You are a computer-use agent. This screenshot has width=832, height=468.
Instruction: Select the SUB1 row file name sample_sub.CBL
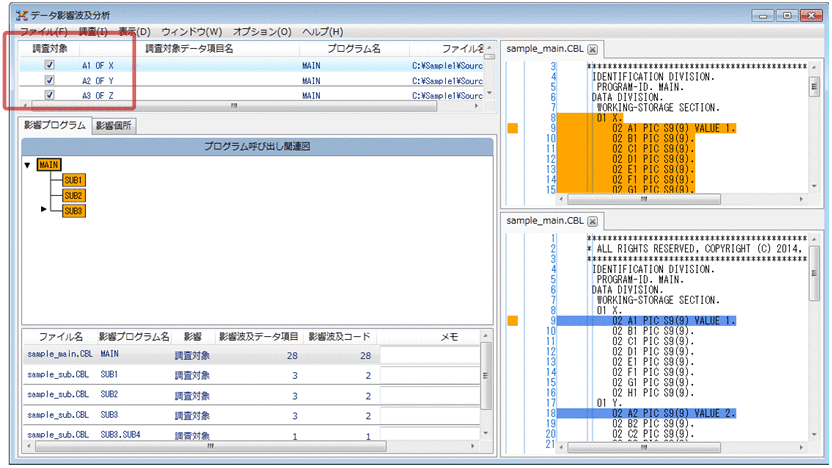click(58, 375)
